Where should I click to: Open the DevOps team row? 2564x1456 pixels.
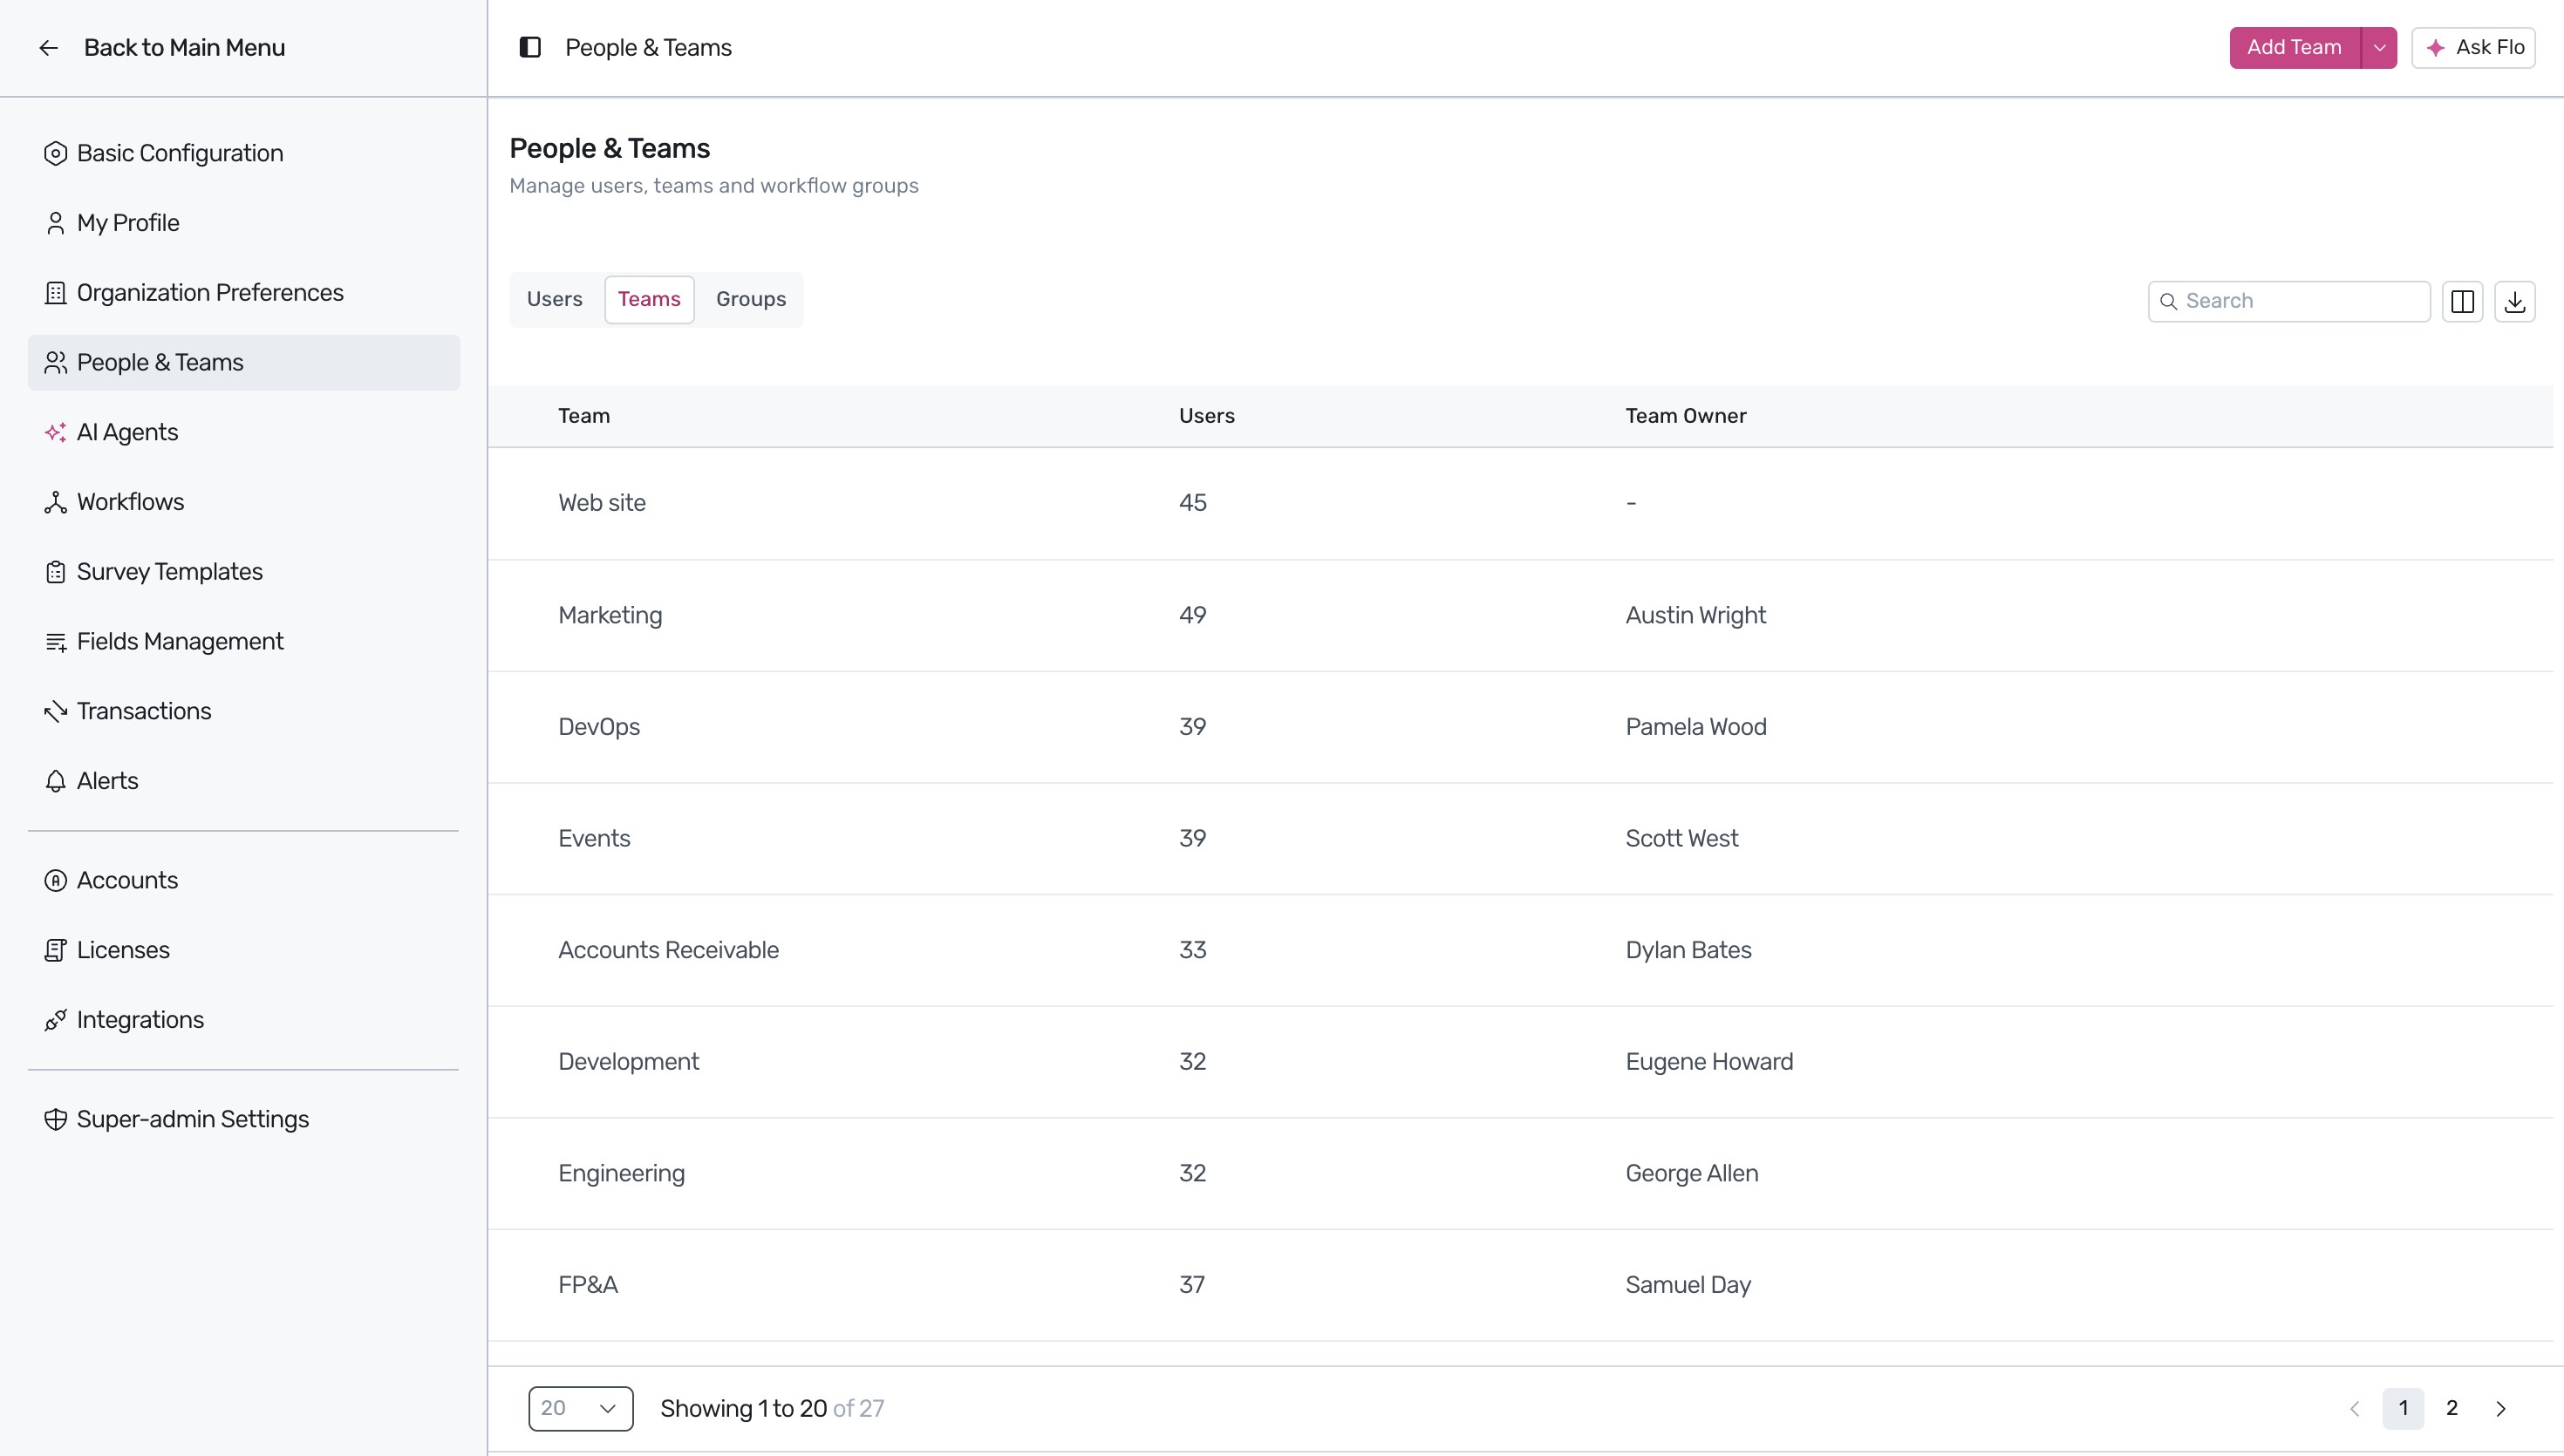pyautogui.click(x=1521, y=727)
